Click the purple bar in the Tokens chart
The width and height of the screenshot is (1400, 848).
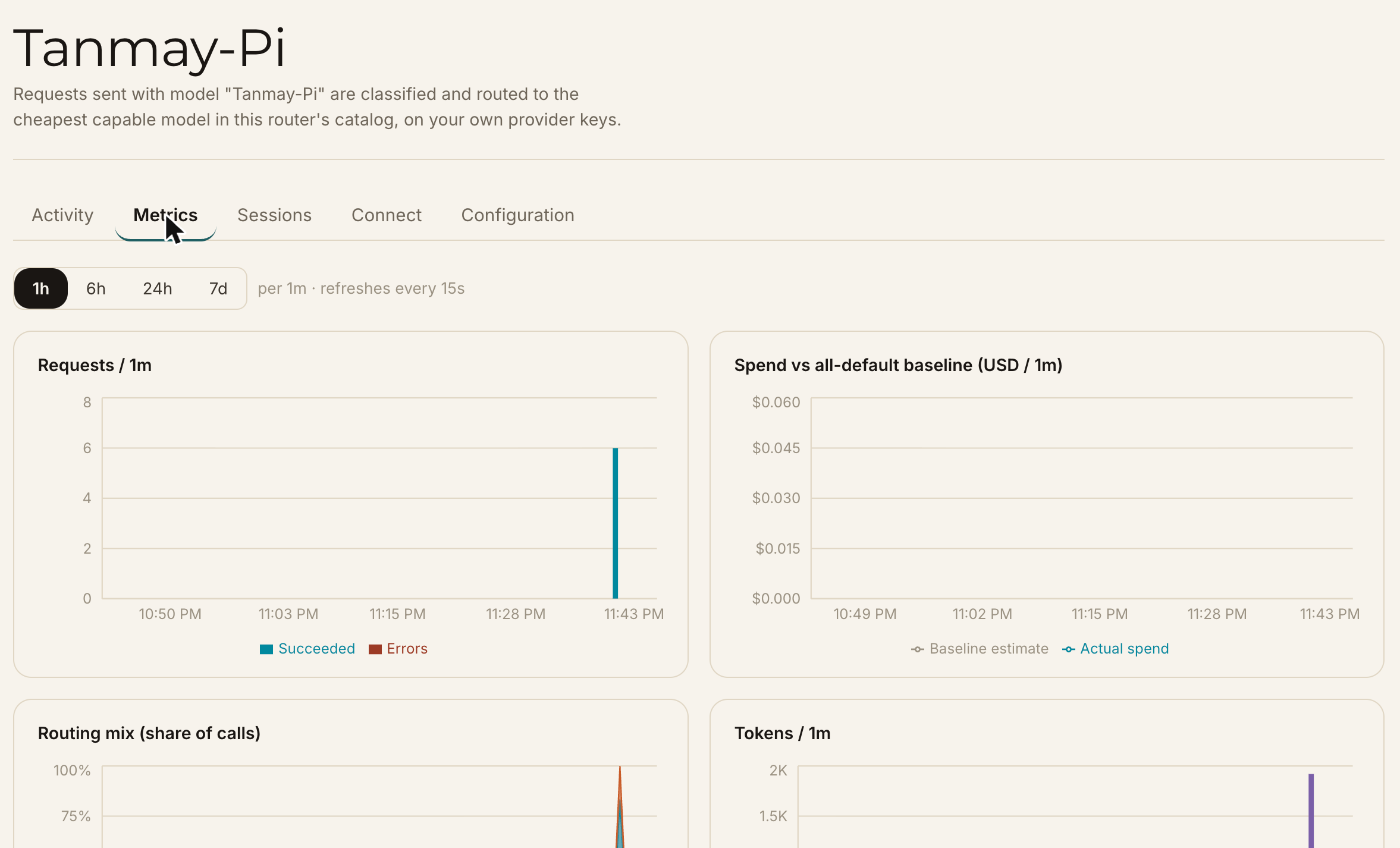pyautogui.click(x=1311, y=810)
